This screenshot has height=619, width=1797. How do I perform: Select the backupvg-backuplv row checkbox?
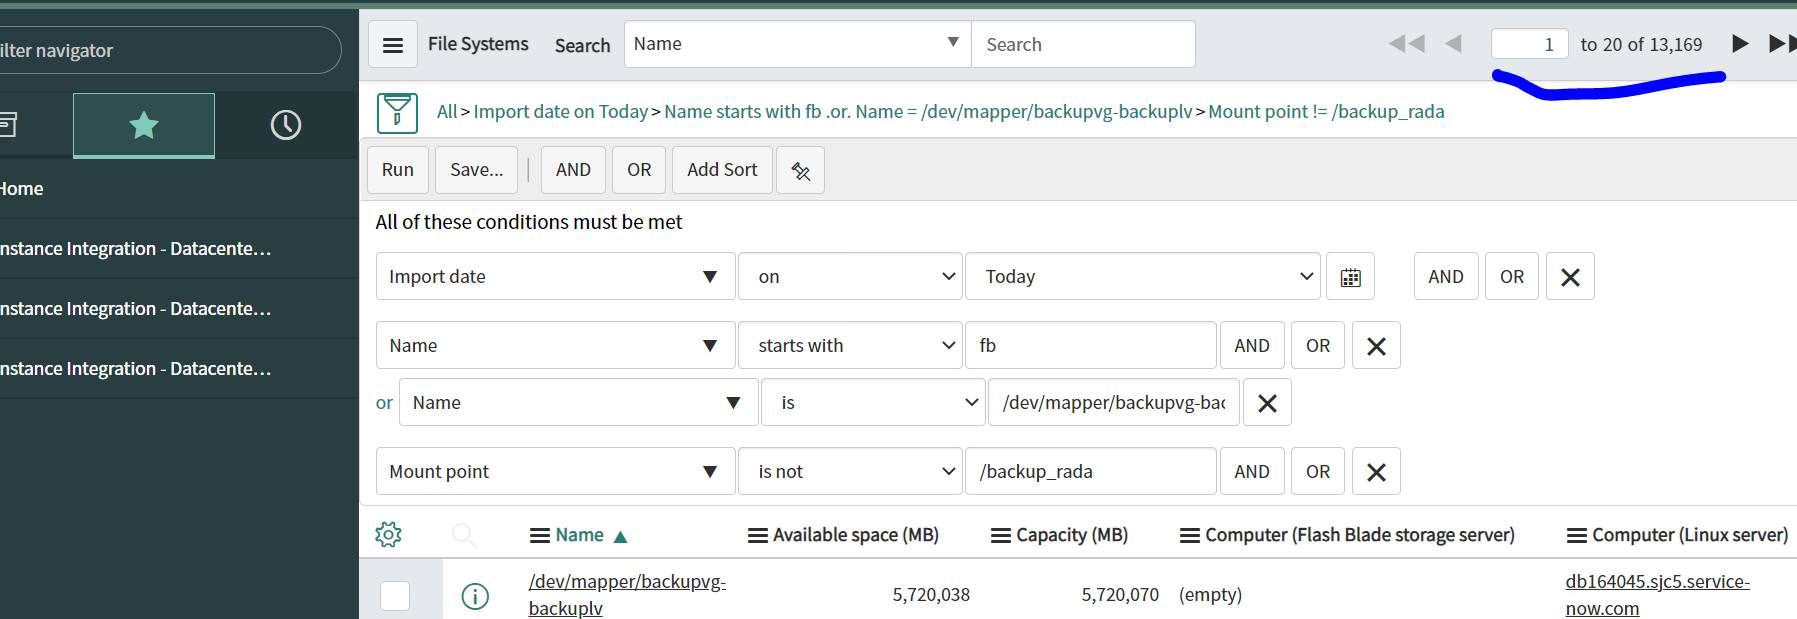click(x=395, y=596)
